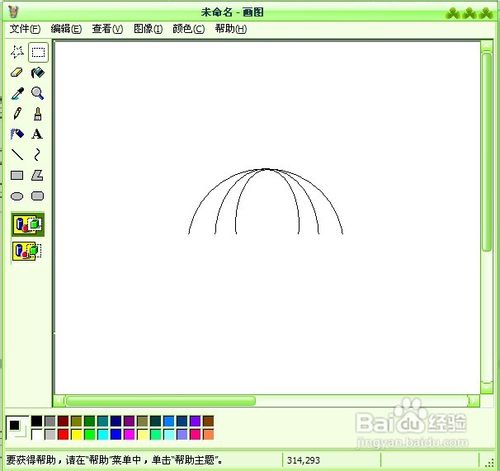
Task: Select the Rounded Rectangle tool
Action: [x=37, y=196]
